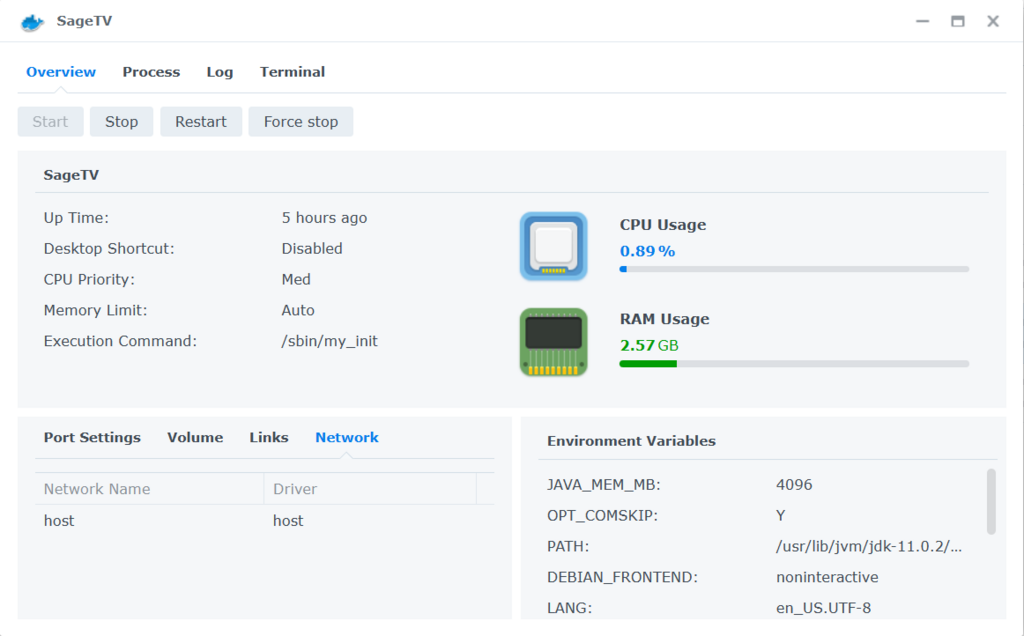Click the 'Environment Variables' heading
The image size is (1024, 636).
point(631,441)
